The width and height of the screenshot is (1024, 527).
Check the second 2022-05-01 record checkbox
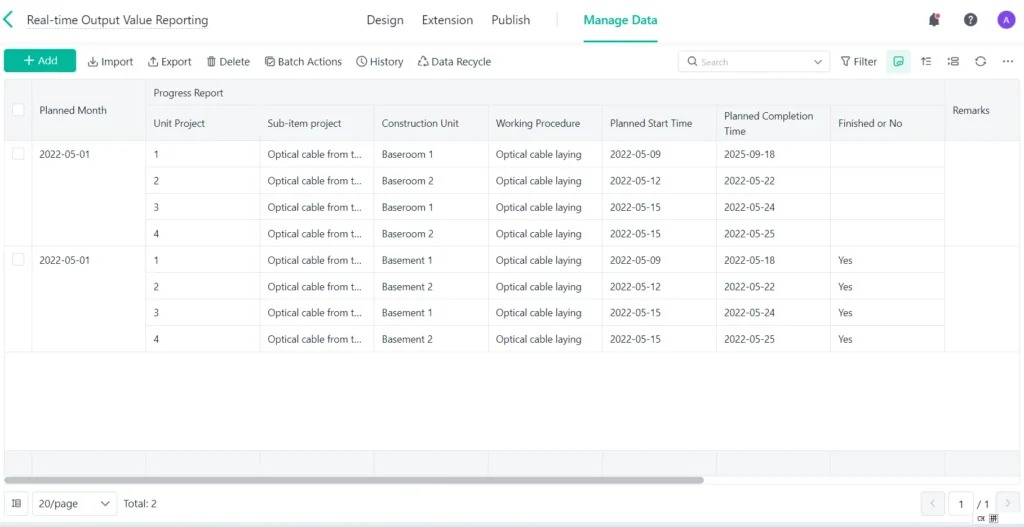(x=18, y=260)
